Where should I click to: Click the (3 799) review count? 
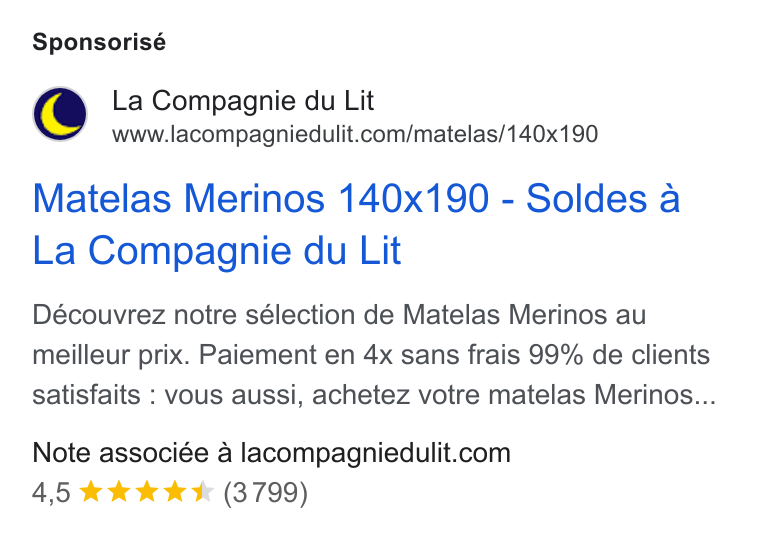pyautogui.click(x=265, y=493)
